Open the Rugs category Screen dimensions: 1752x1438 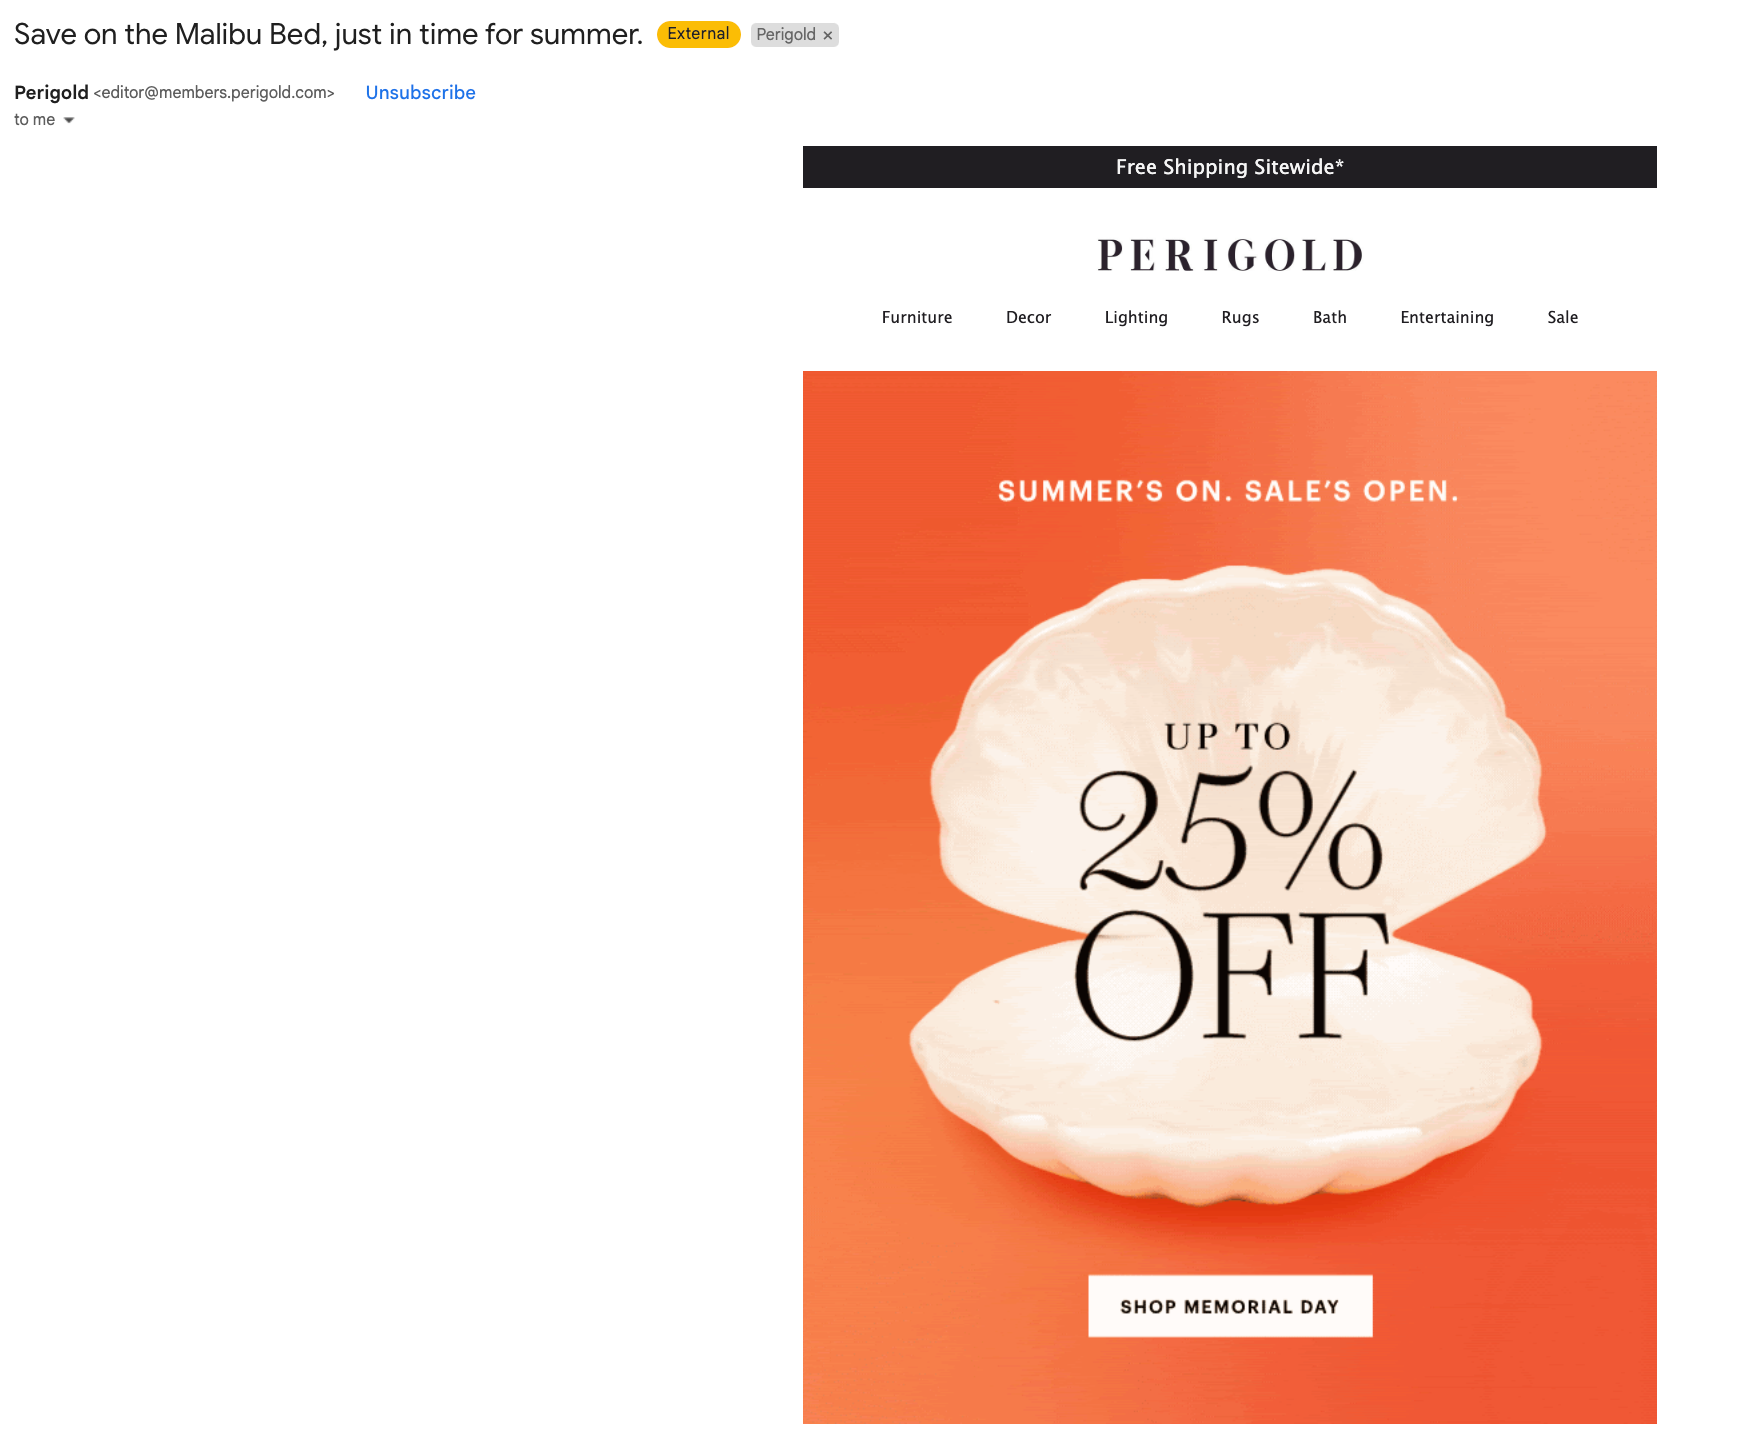(x=1240, y=317)
